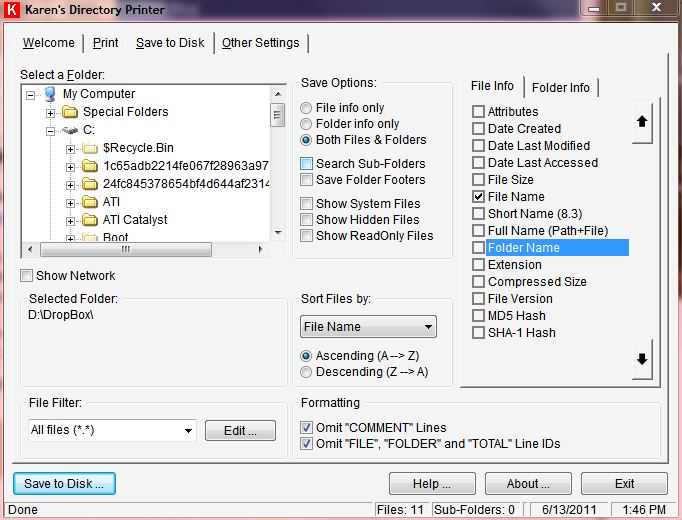682x520 pixels.
Task: Select Both Files & Folders radio button
Action: pos(306,140)
